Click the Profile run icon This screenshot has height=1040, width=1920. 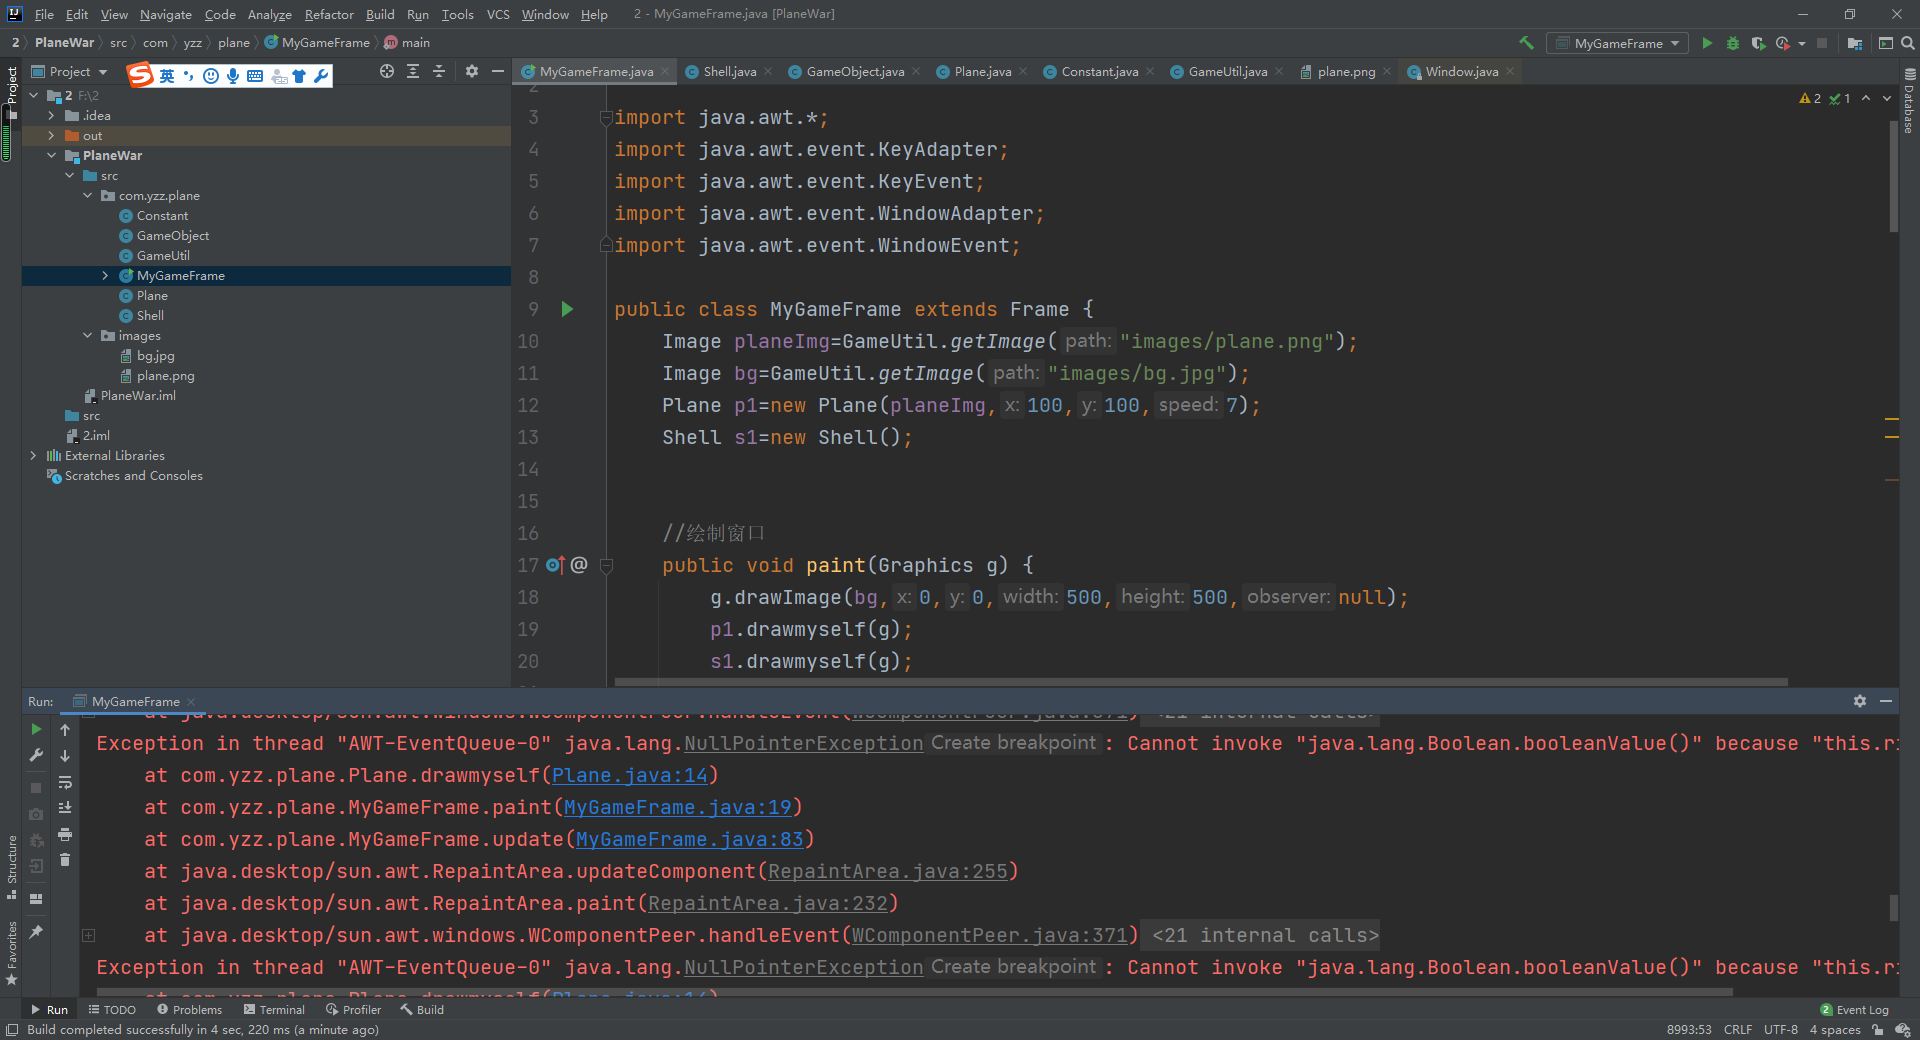1783,43
